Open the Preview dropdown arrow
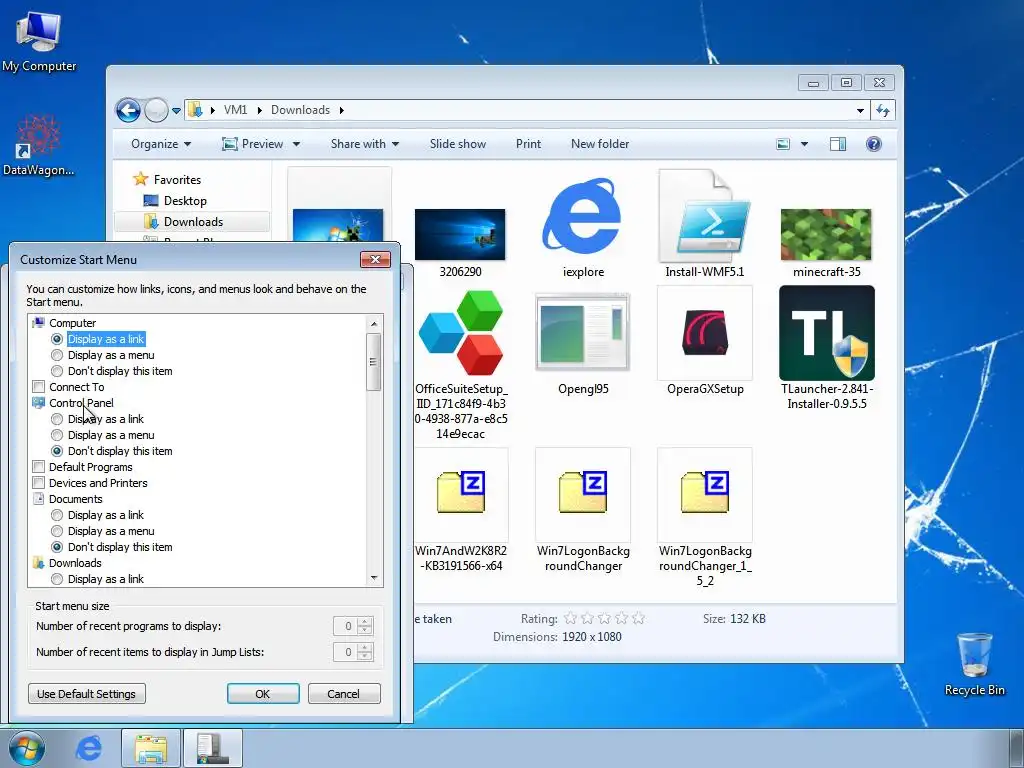Viewport: 1024px width, 768px height. click(296, 144)
